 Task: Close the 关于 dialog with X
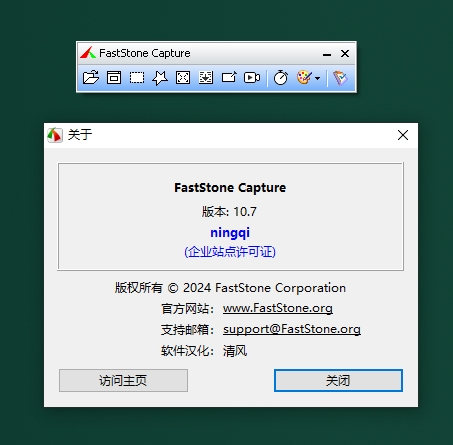(403, 135)
